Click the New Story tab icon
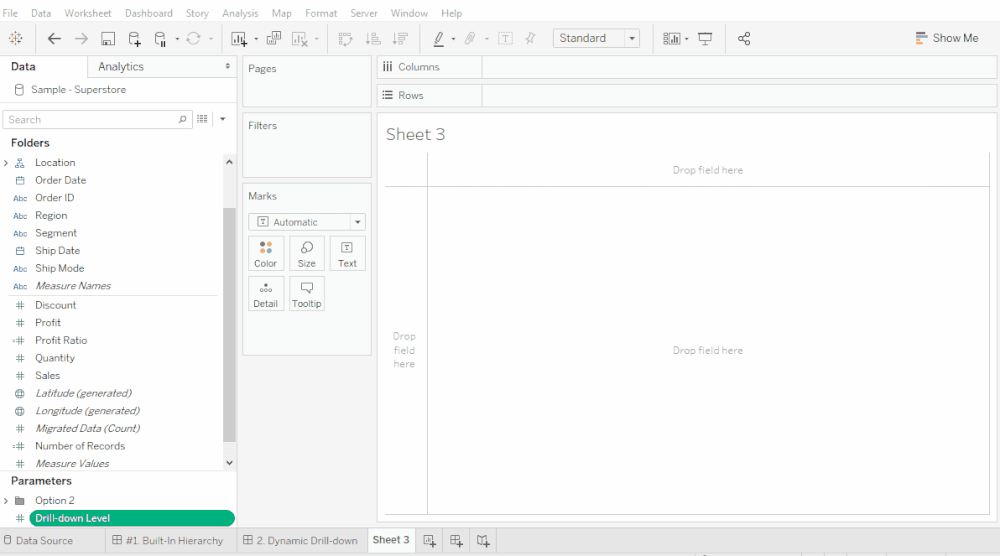Viewport: 1000px width, 556px height. tap(483, 541)
